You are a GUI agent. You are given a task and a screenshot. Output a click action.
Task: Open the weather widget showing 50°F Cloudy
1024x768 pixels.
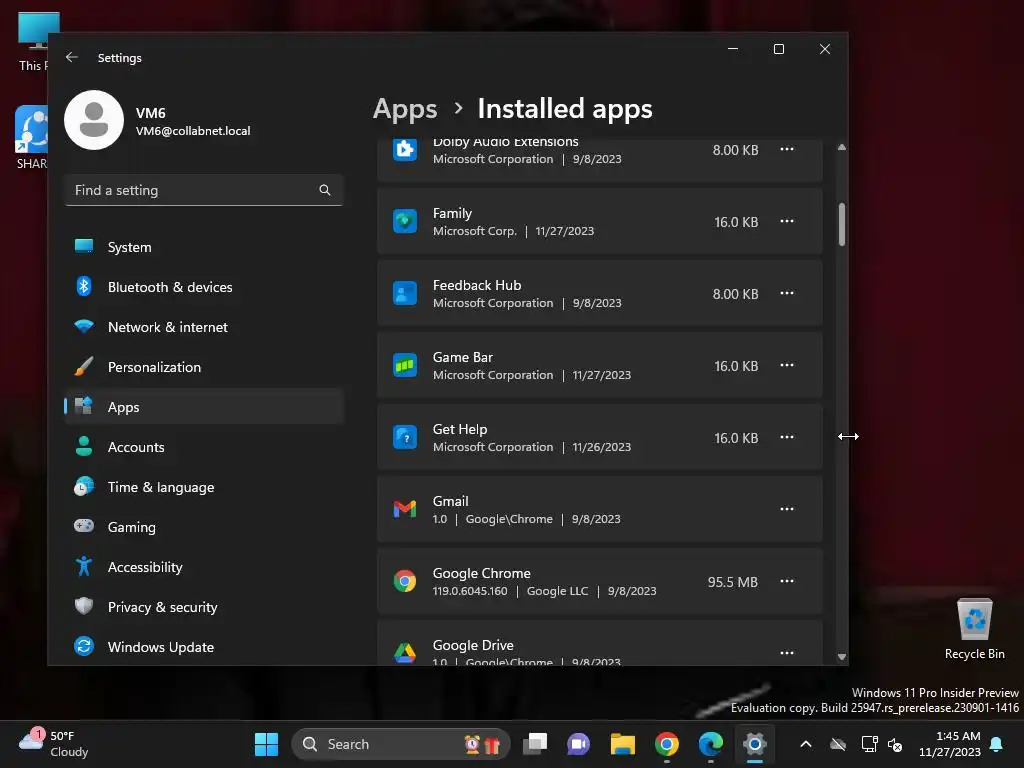[54, 744]
